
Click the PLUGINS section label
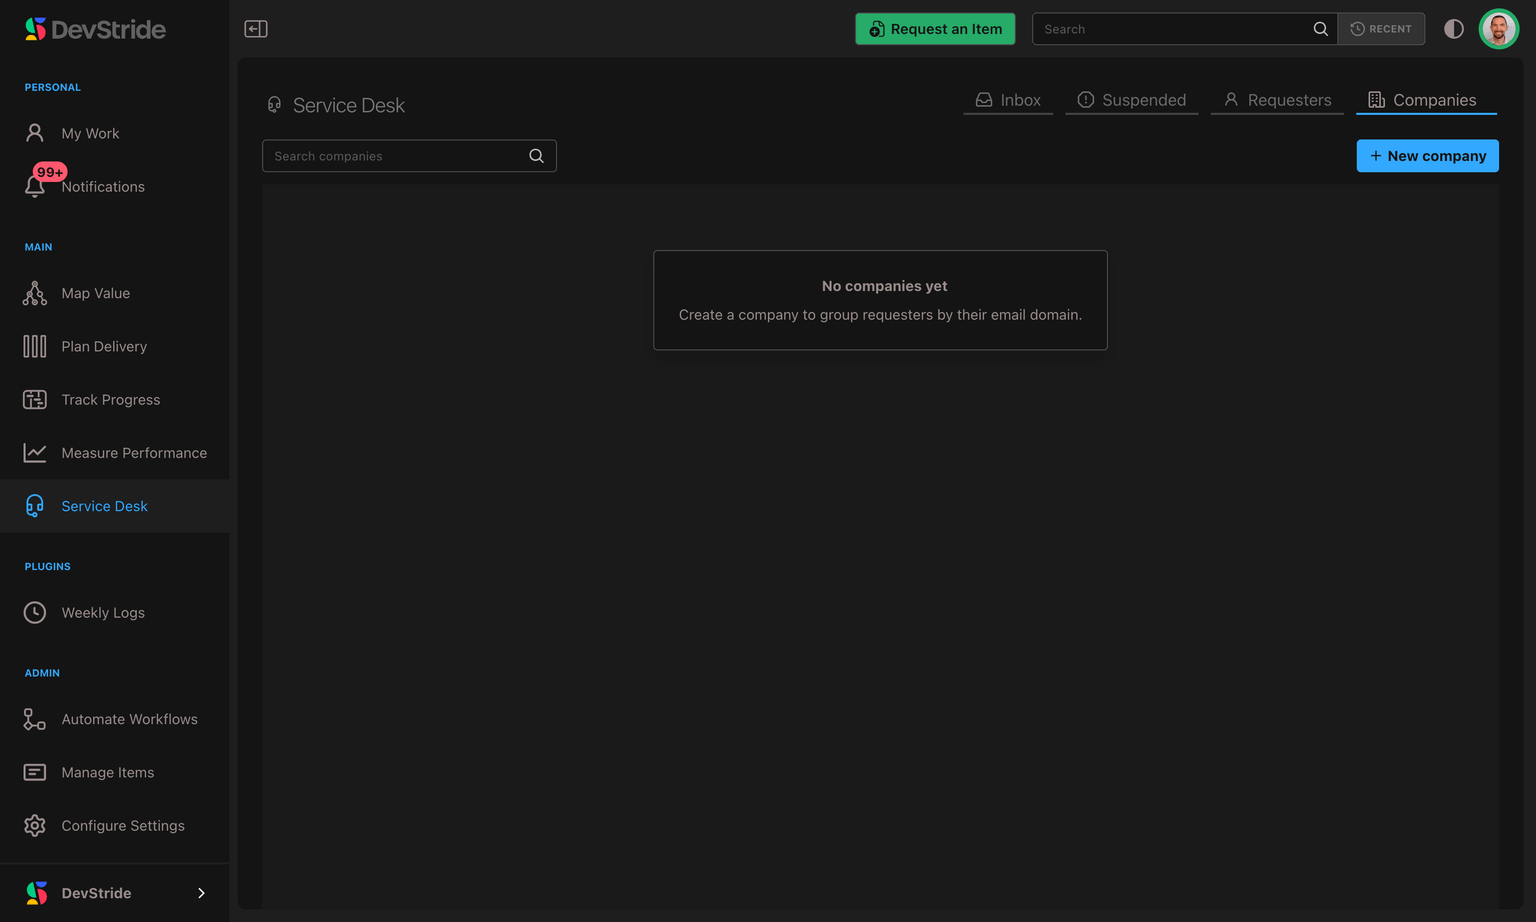pos(48,566)
